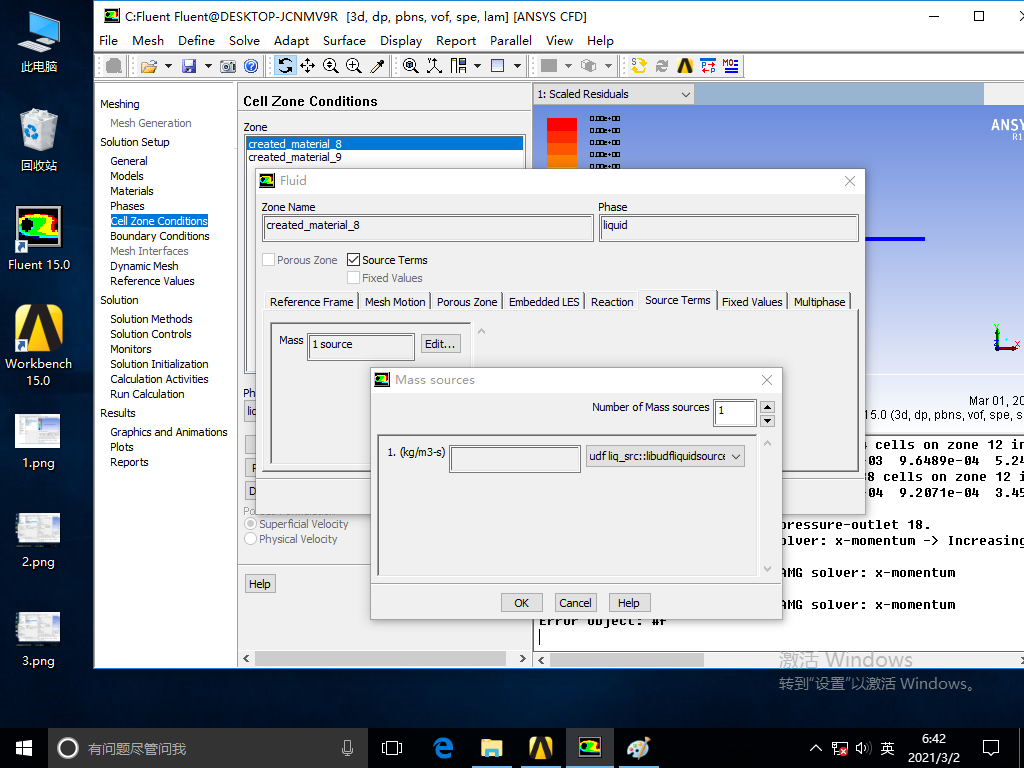Expand the open file dropdown arrow
The height and width of the screenshot is (768, 1024).
(x=168, y=66)
